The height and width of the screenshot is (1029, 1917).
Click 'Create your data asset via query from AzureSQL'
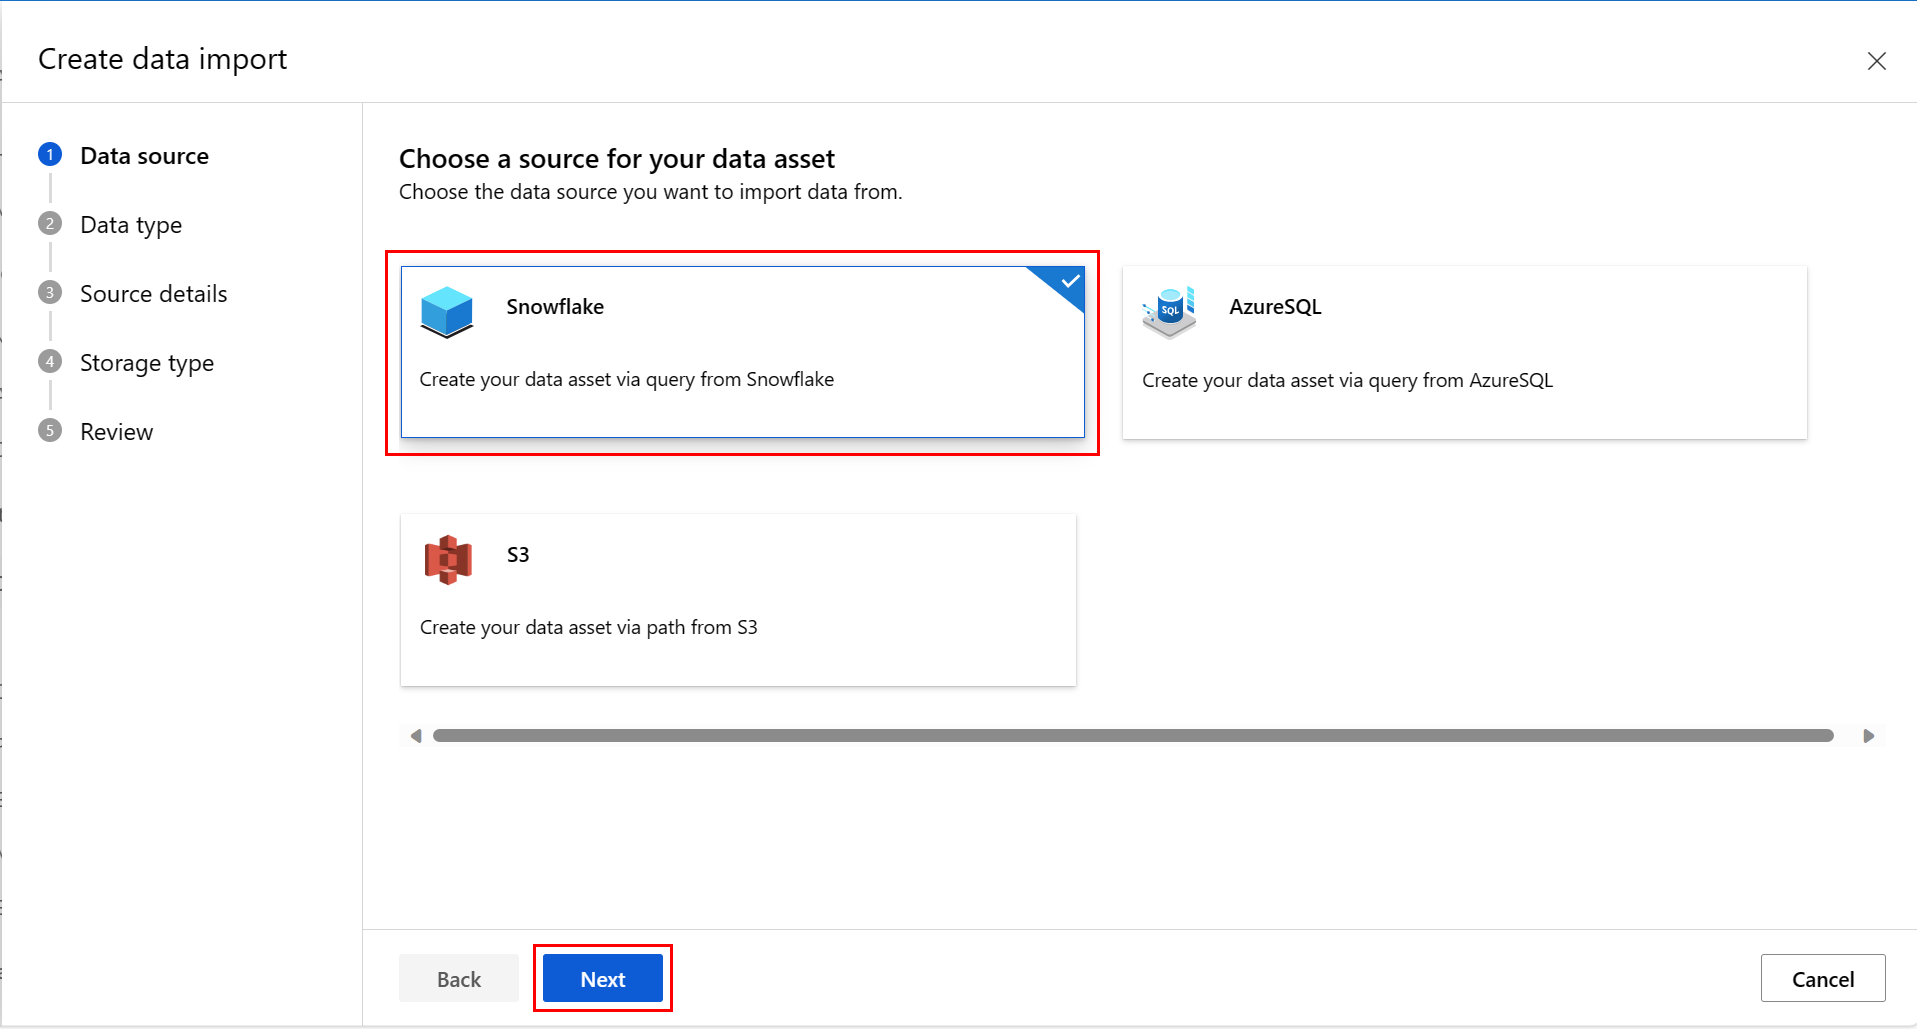[x=1347, y=381]
